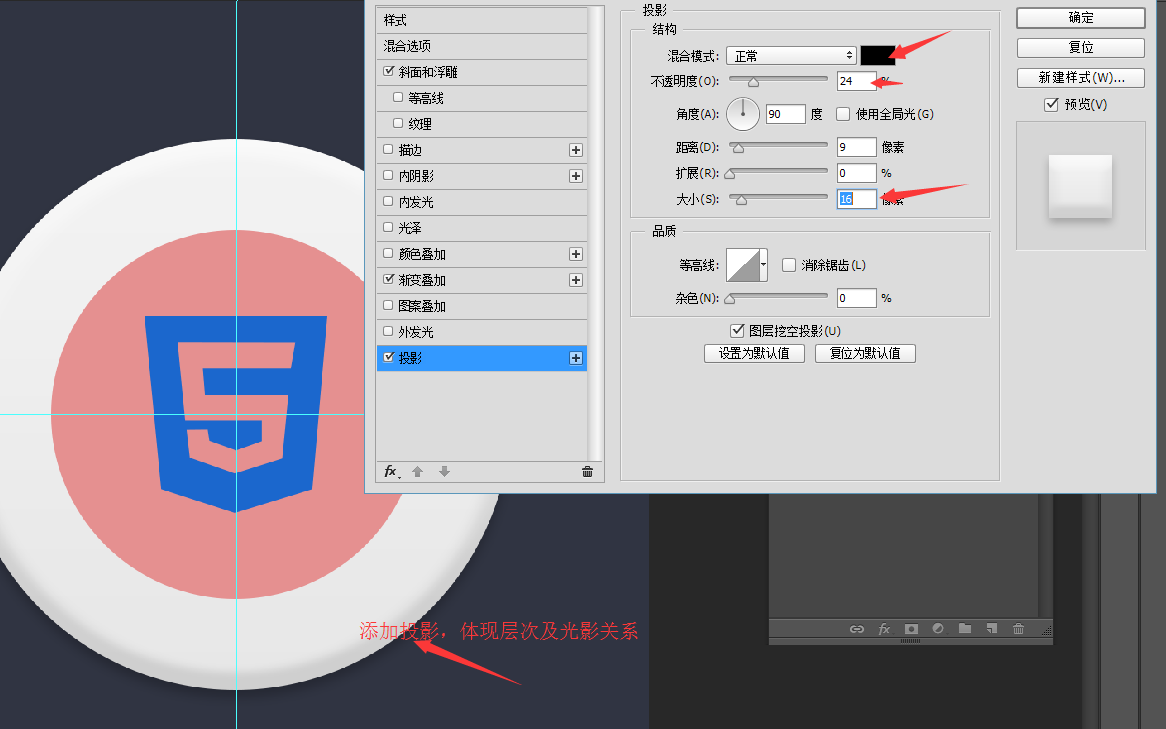Click 新建样式(W)... button
The width and height of the screenshot is (1166, 729).
(x=1080, y=77)
